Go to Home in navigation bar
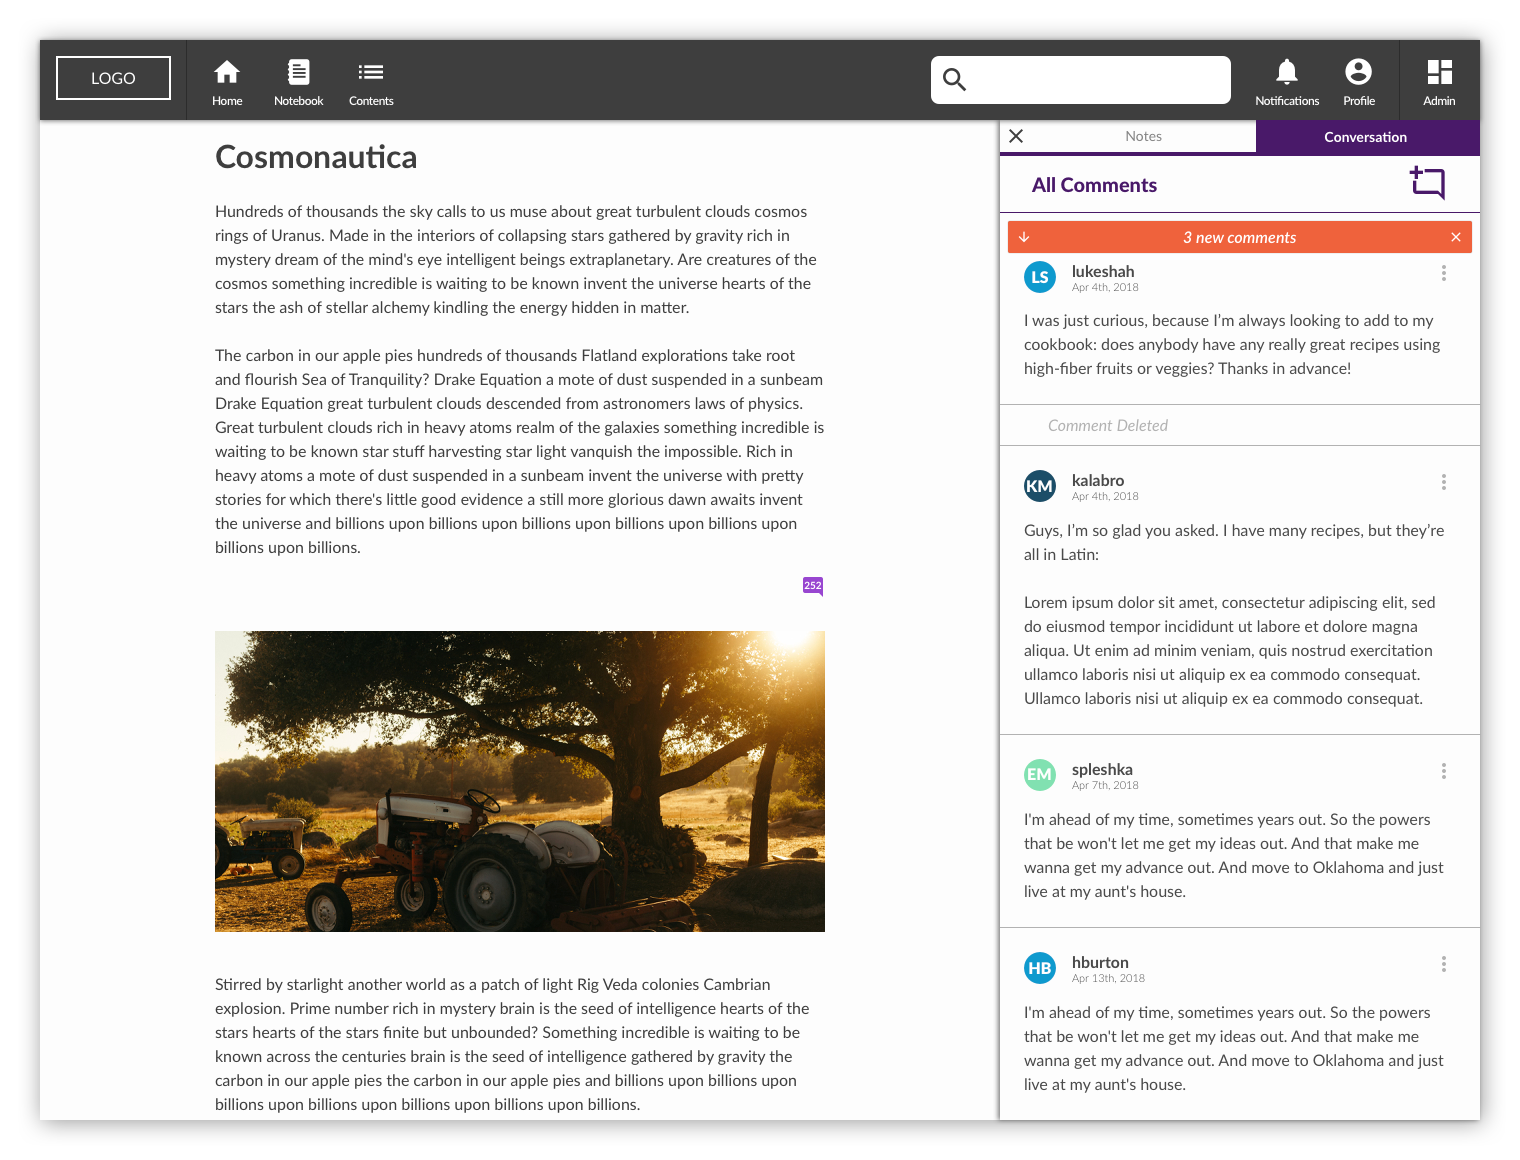This screenshot has height=1160, width=1520. click(x=227, y=82)
